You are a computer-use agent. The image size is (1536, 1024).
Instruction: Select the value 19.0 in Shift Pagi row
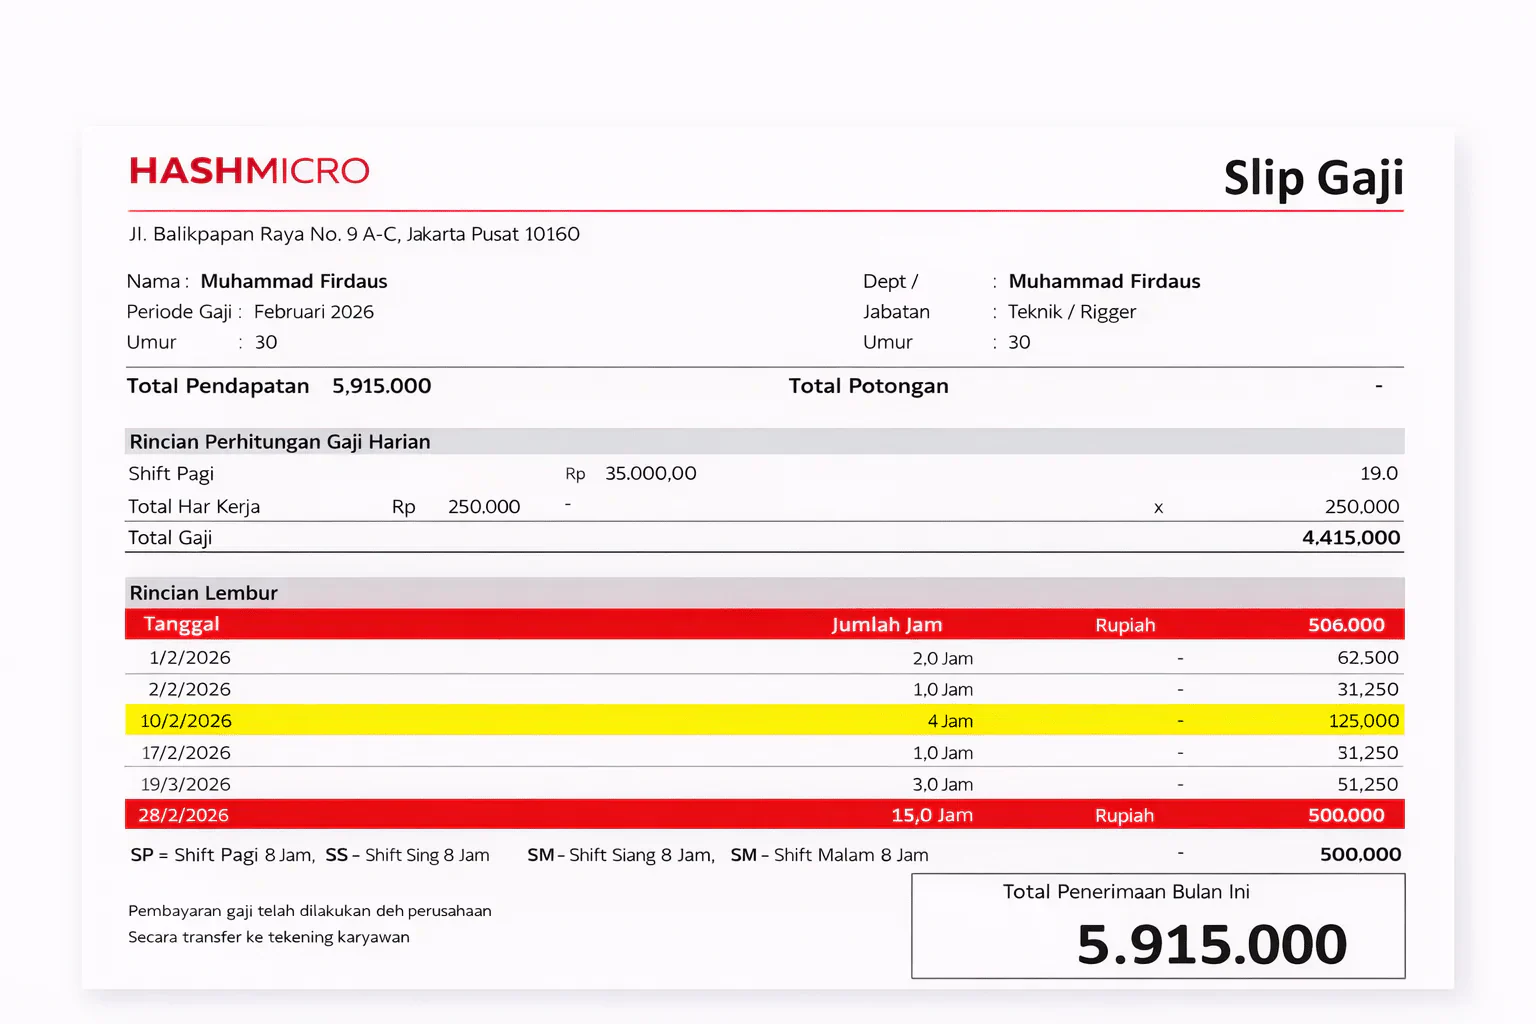tap(1379, 473)
